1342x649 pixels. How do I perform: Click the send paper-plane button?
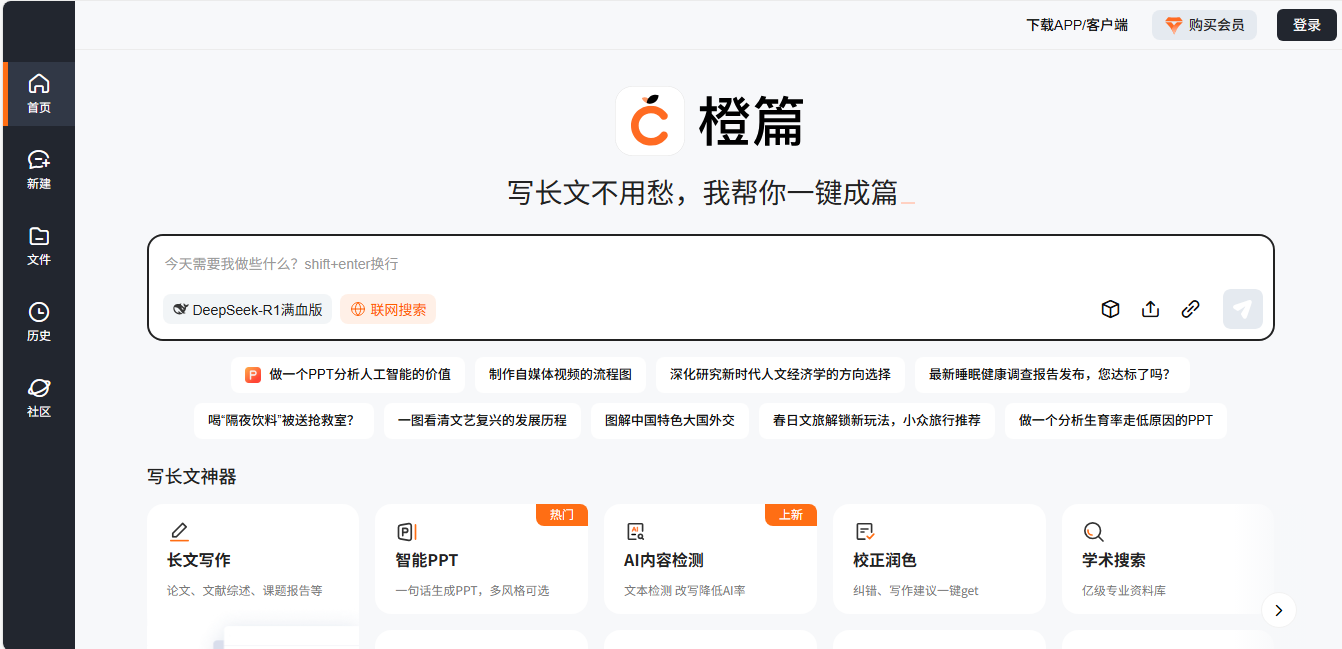[x=1243, y=309]
